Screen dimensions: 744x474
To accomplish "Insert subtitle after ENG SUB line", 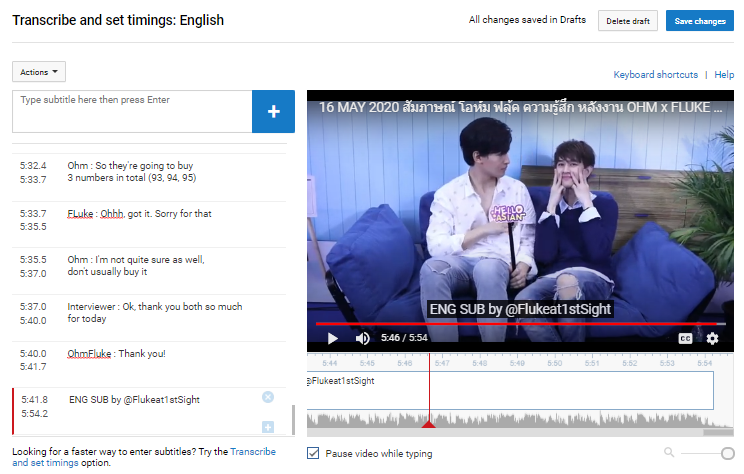I will pyautogui.click(x=268, y=427).
